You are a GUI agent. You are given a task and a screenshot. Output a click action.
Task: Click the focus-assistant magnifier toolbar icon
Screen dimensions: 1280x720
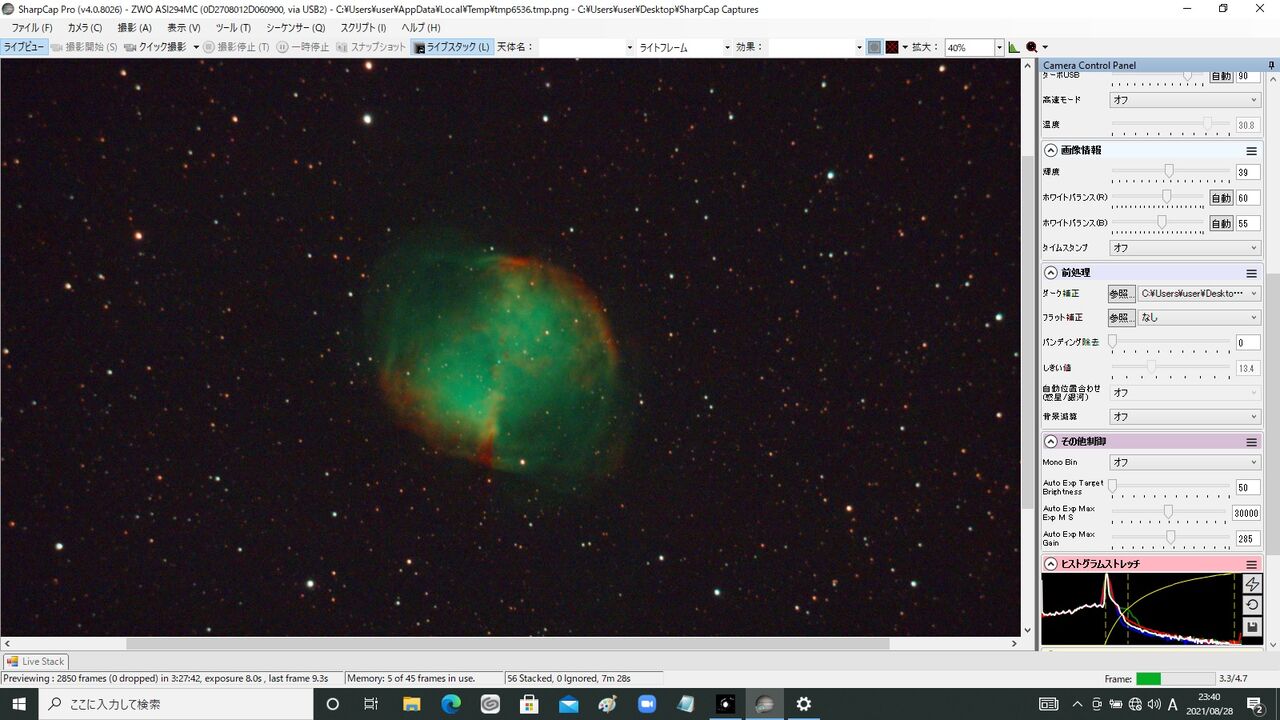(1031, 47)
